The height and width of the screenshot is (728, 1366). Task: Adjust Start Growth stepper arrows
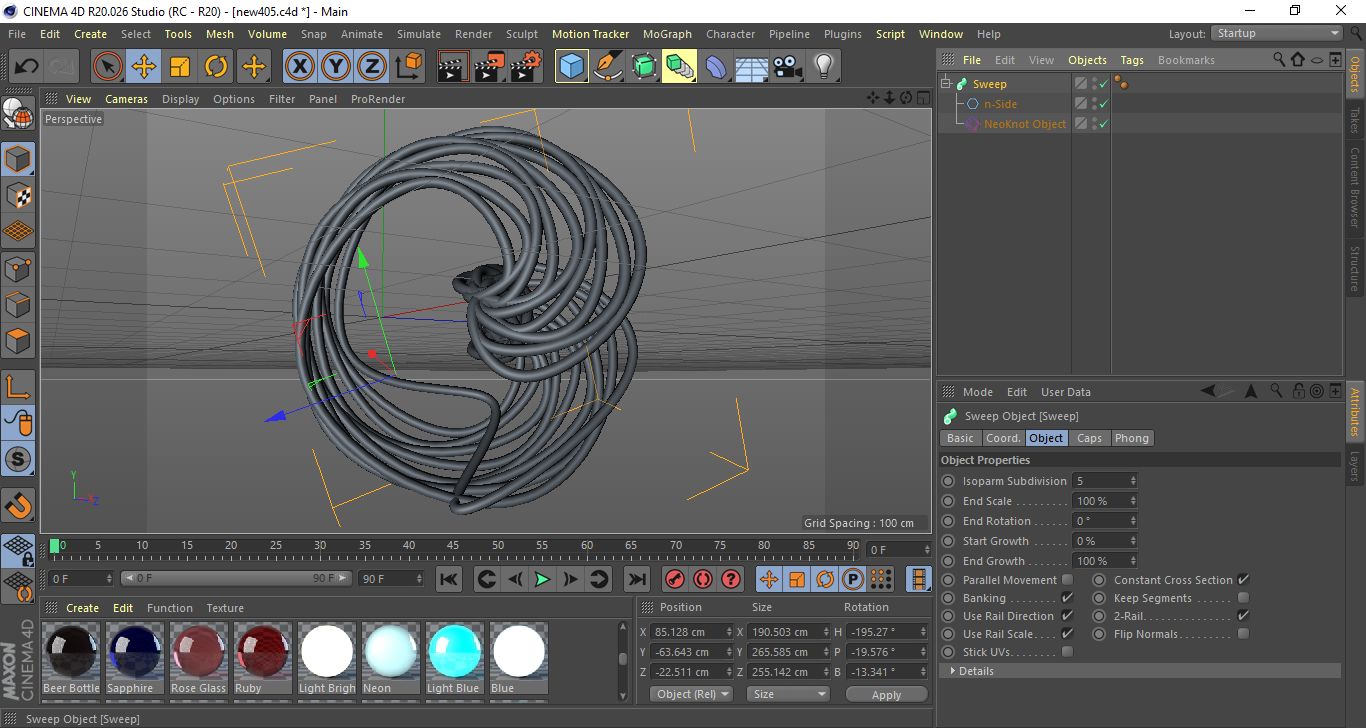tap(1133, 541)
